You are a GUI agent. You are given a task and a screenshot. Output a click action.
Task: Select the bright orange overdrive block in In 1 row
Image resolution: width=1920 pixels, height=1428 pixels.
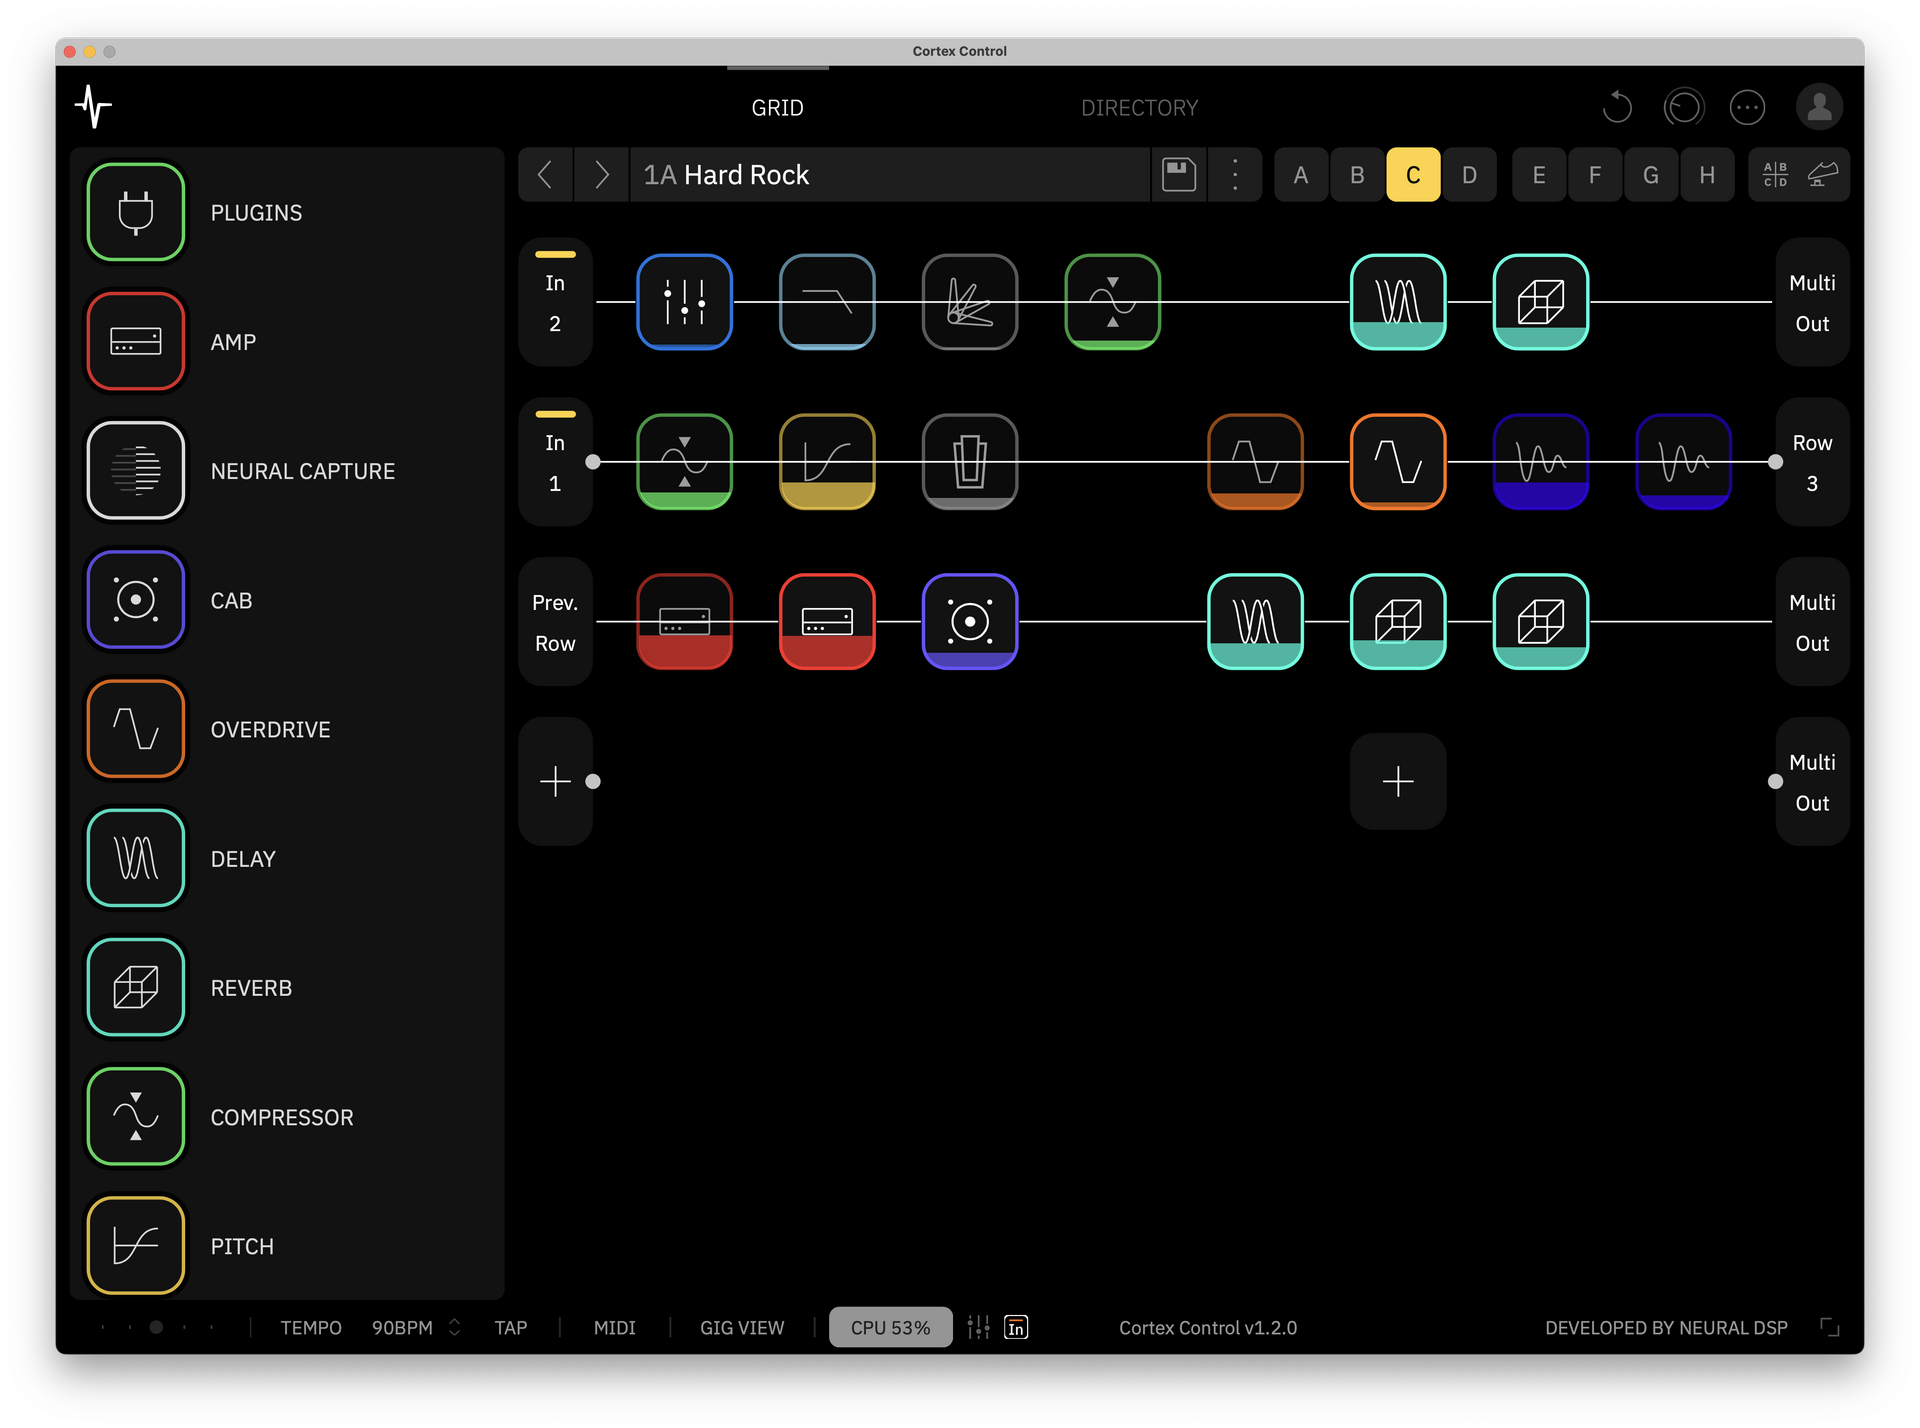(1398, 462)
